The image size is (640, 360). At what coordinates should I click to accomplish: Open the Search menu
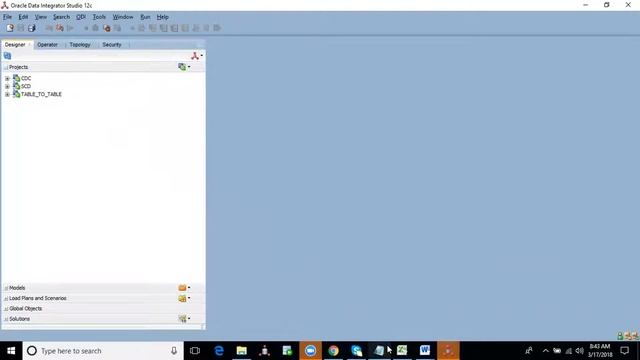pyautogui.click(x=61, y=17)
